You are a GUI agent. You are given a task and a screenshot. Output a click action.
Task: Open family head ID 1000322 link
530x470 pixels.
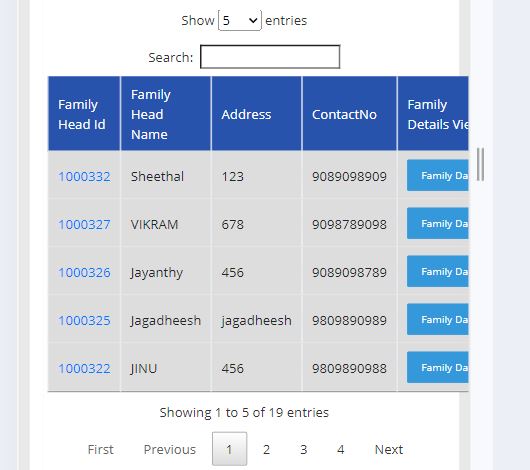pos(84,369)
